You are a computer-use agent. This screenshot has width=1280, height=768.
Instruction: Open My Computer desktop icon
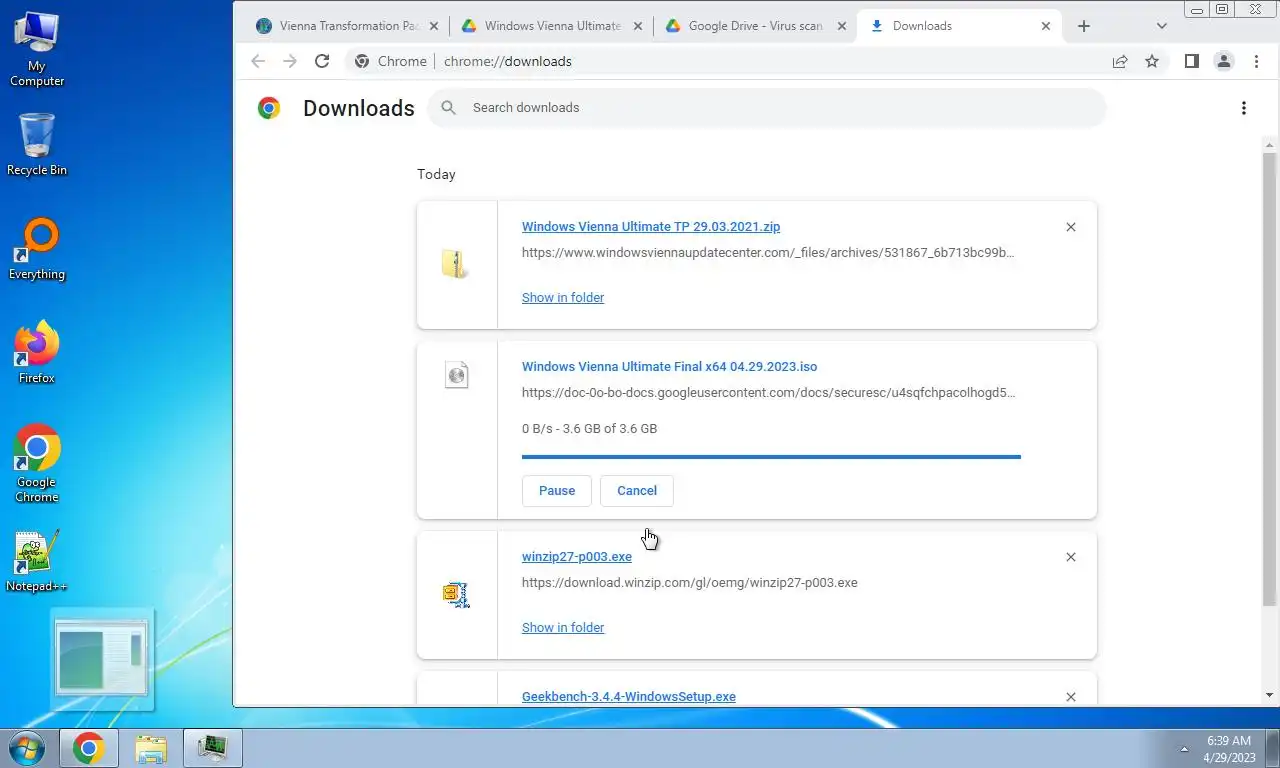[37, 49]
